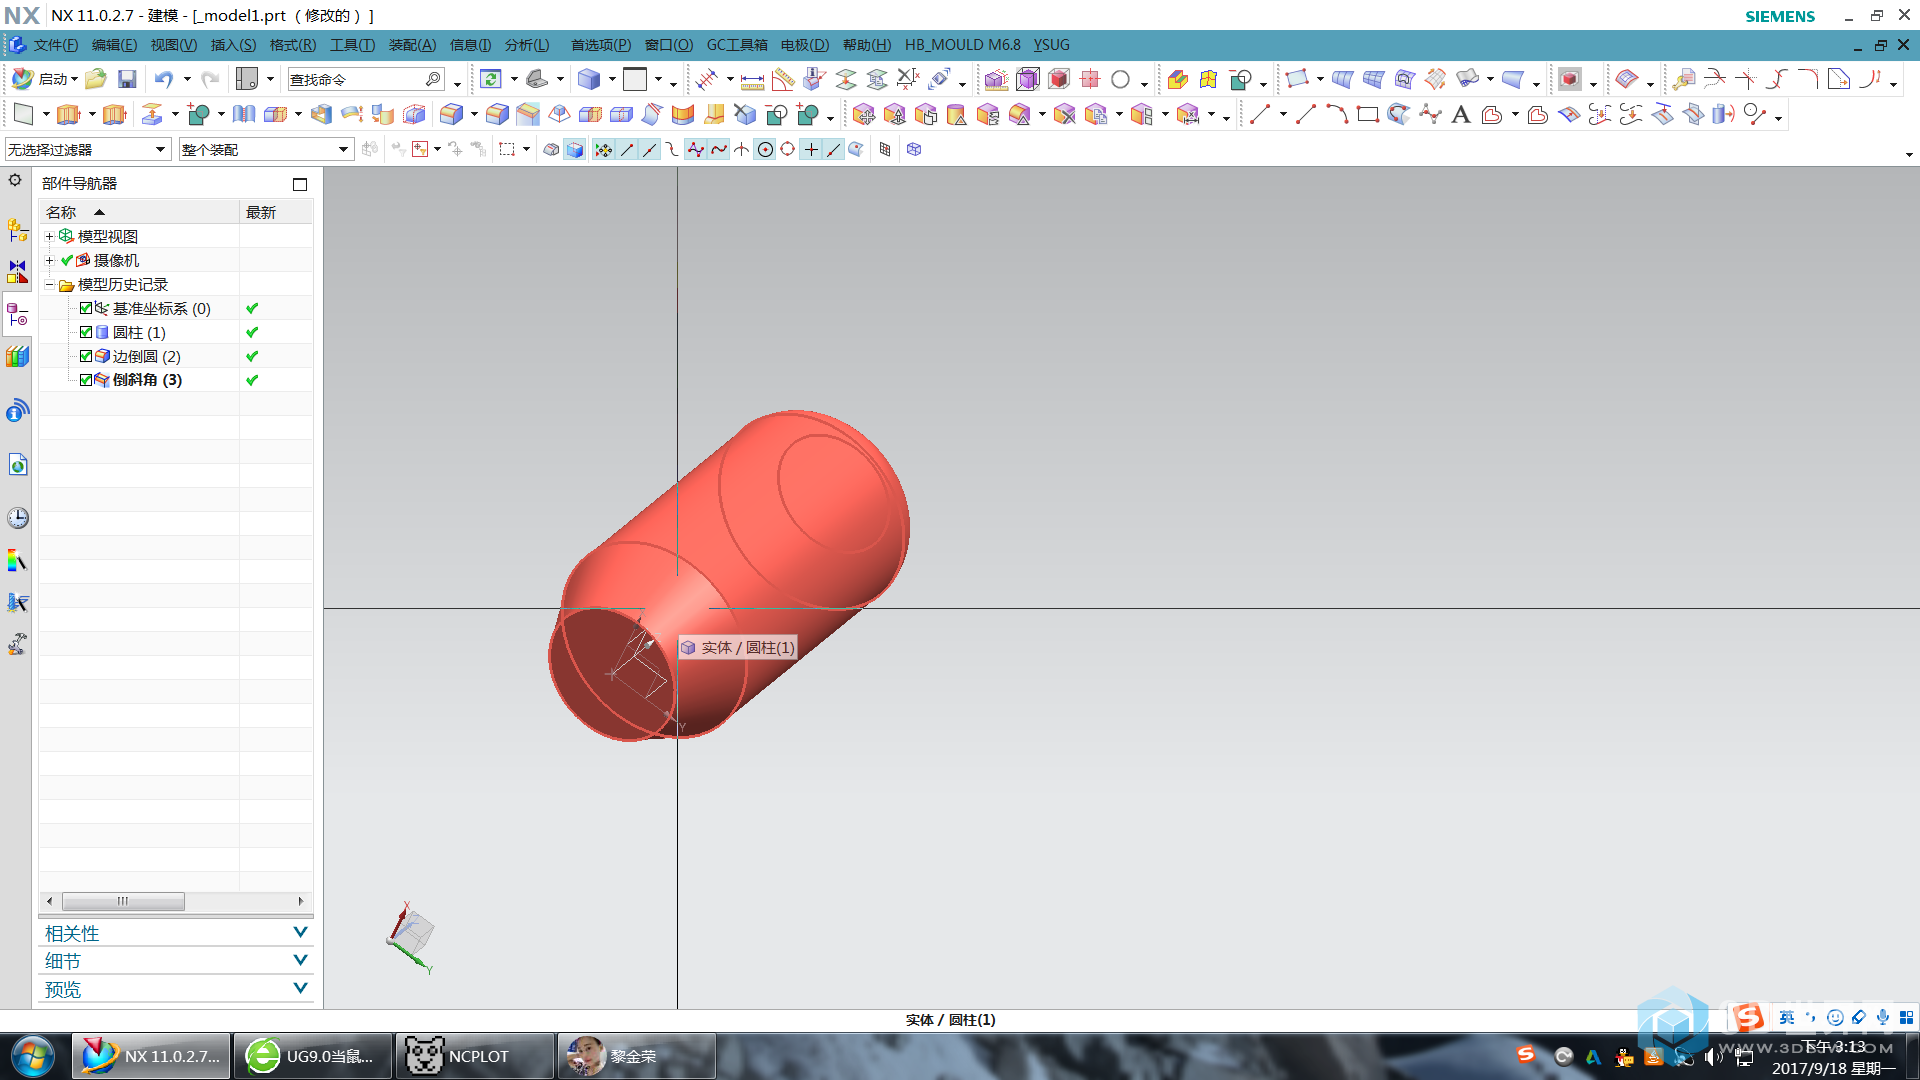Click navigator scrollbar right arrow
Screen dimensions: 1920x1080
[x=301, y=901]
